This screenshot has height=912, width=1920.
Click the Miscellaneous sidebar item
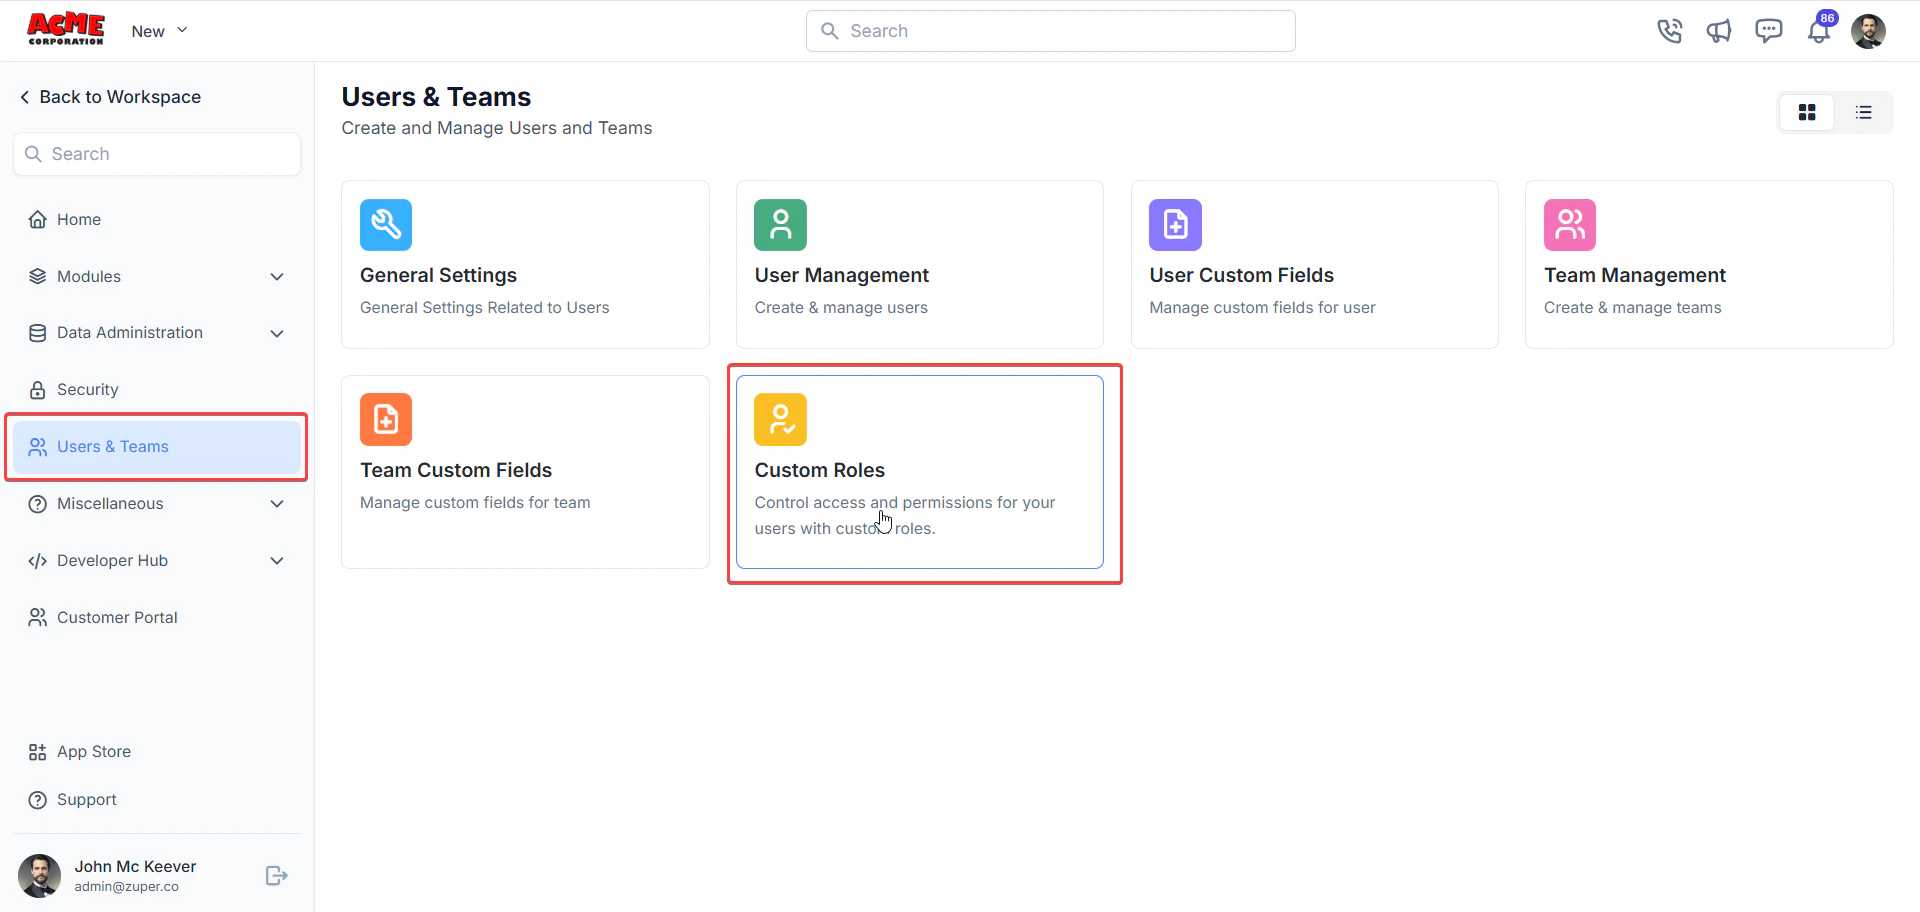(157, 504)
